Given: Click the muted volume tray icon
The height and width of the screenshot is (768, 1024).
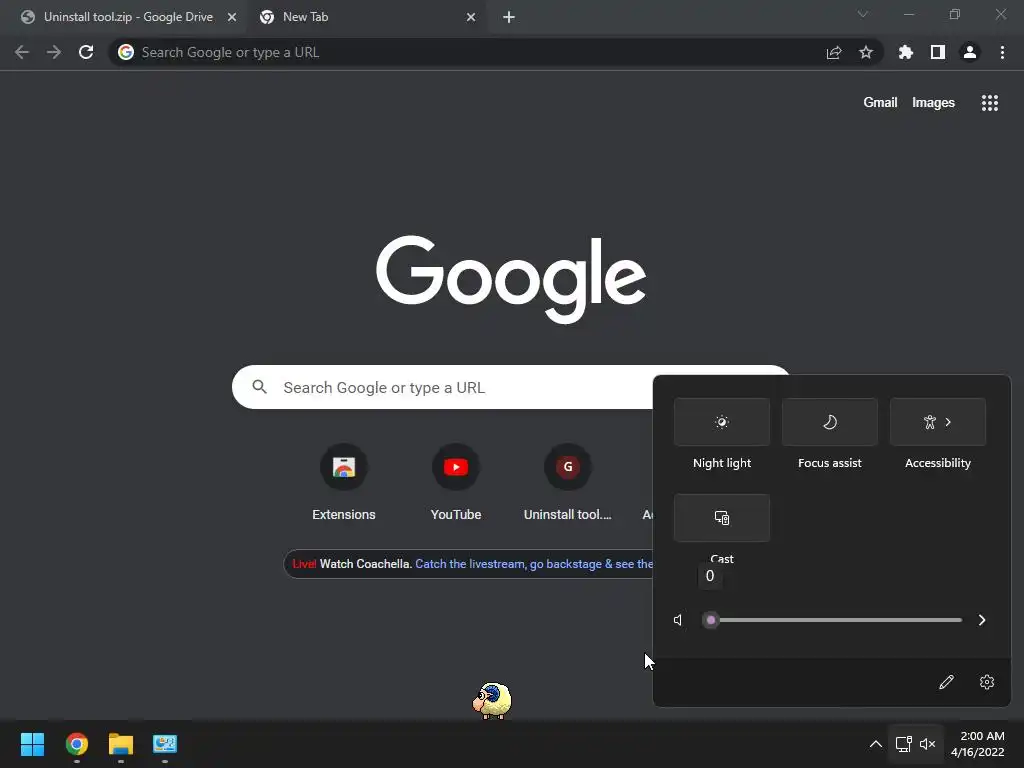Looking at the screenshot, I should click(927, 744).
